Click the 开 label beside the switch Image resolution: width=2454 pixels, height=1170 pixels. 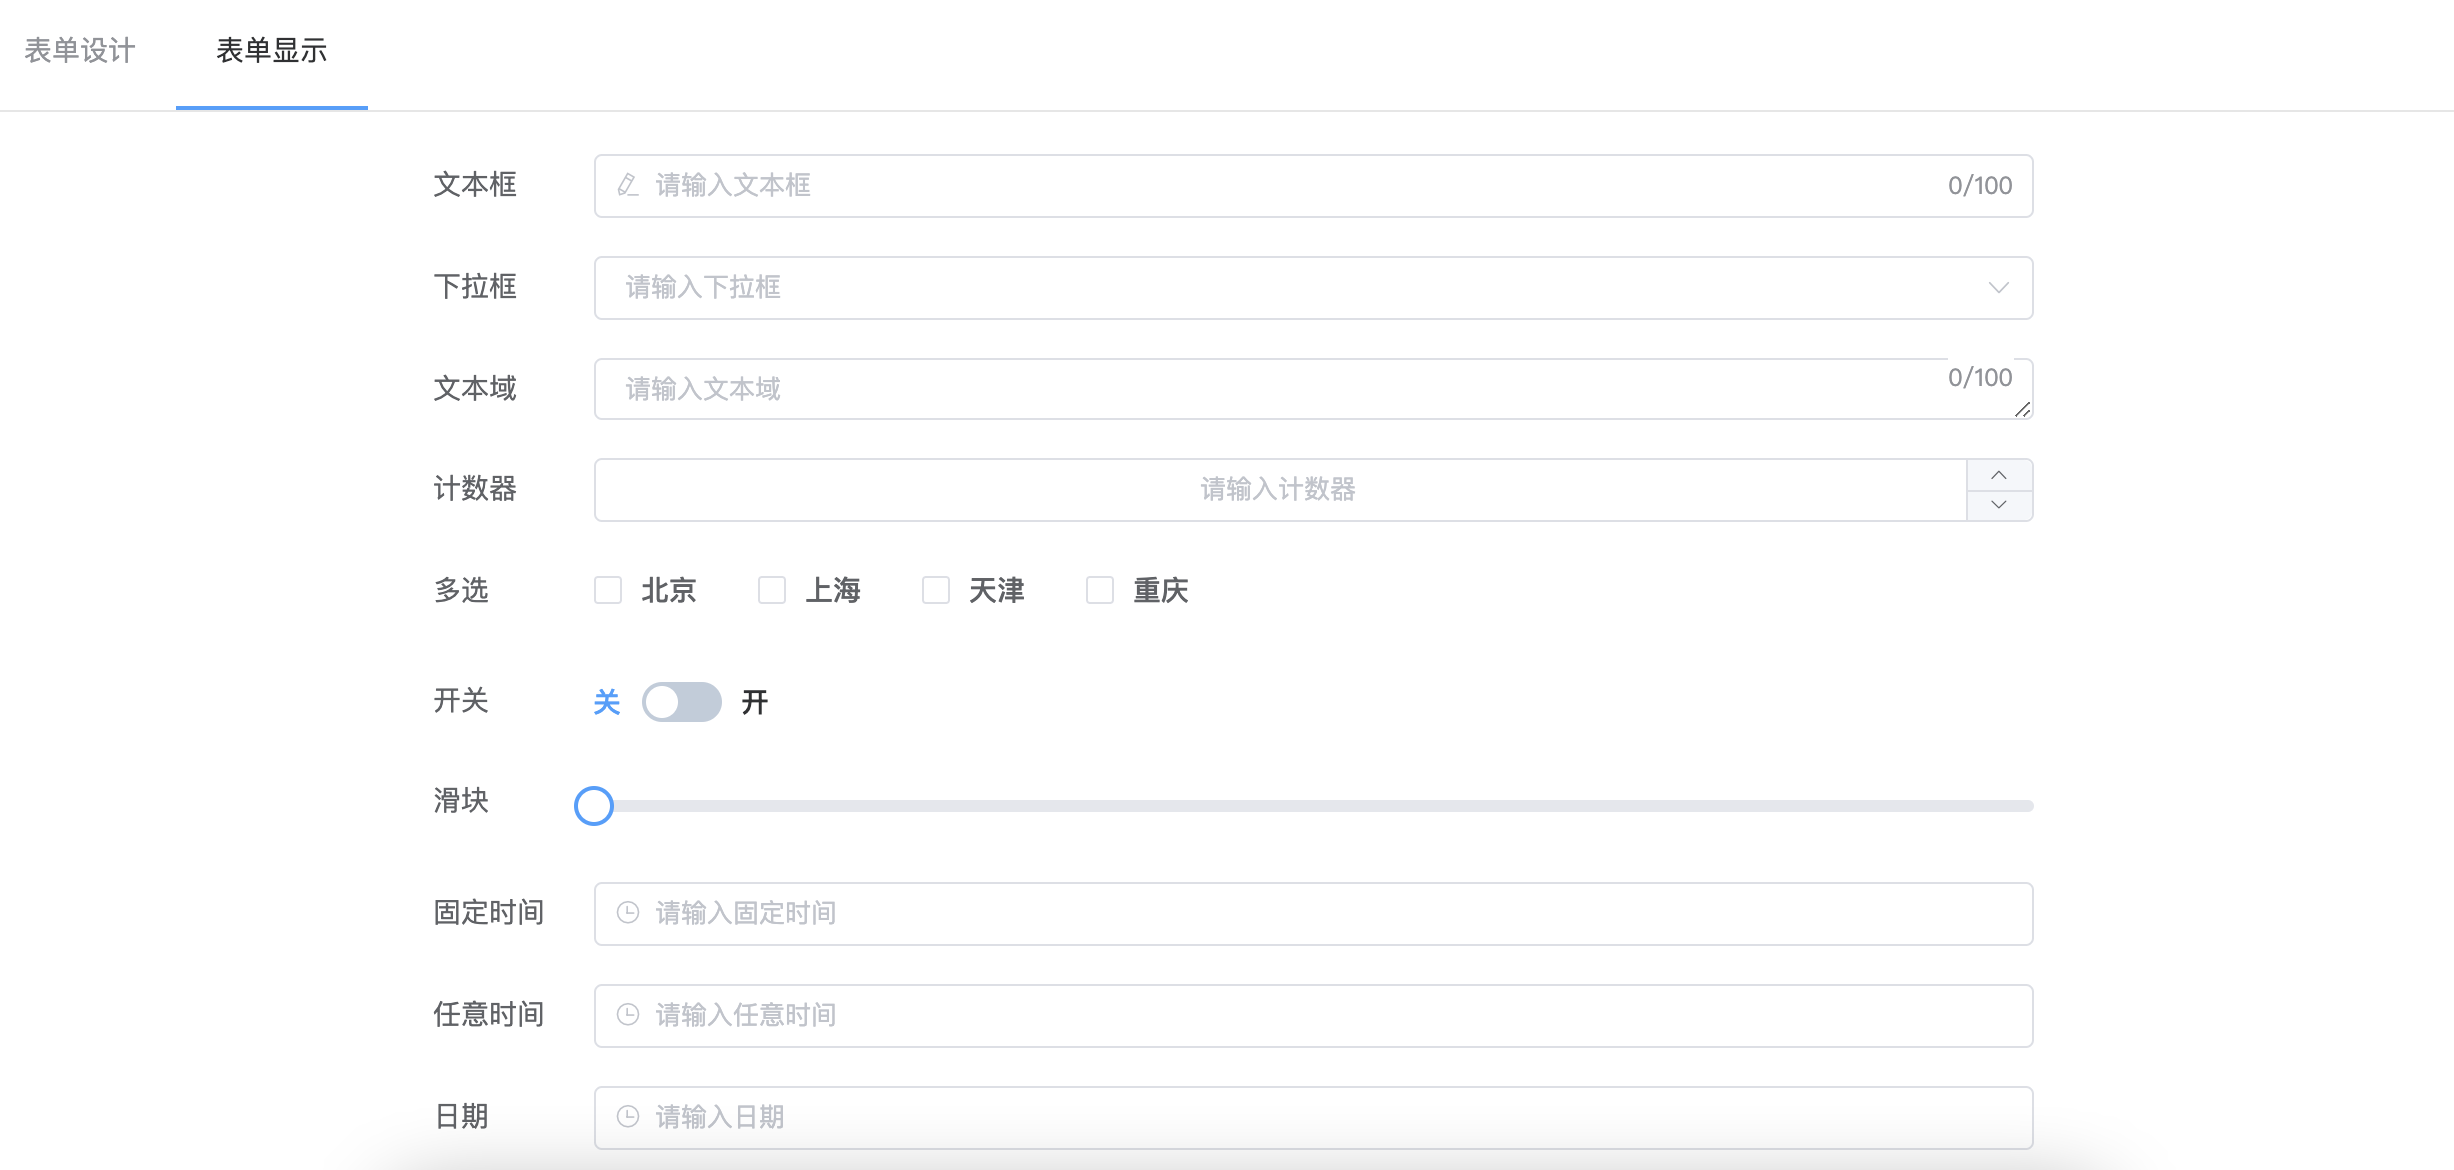pyautogui.click(x=755, y=702)
